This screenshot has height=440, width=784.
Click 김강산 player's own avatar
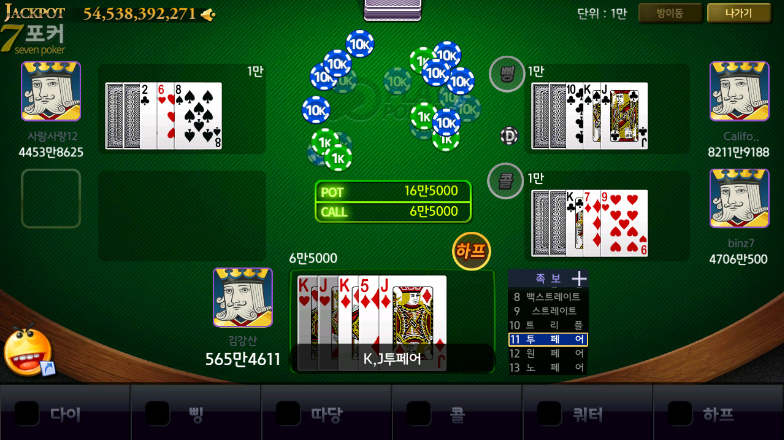coord(243,298)
